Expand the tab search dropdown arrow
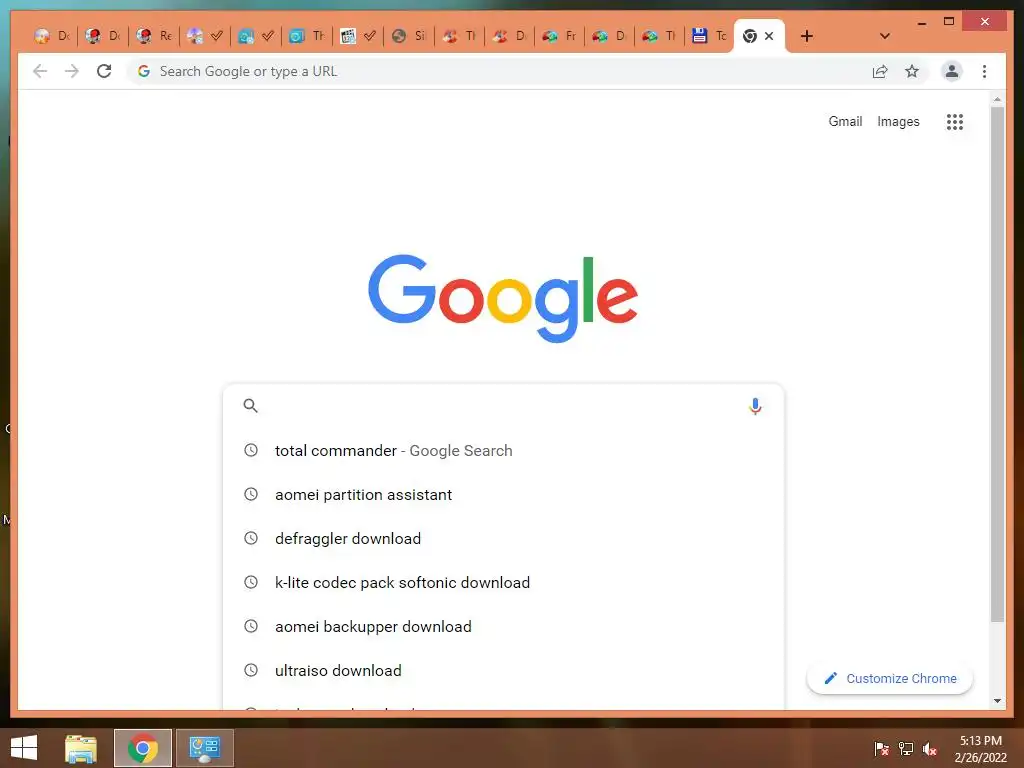Image resolution: width=1024 pixels, height=768 pixels. coord(885,36)
